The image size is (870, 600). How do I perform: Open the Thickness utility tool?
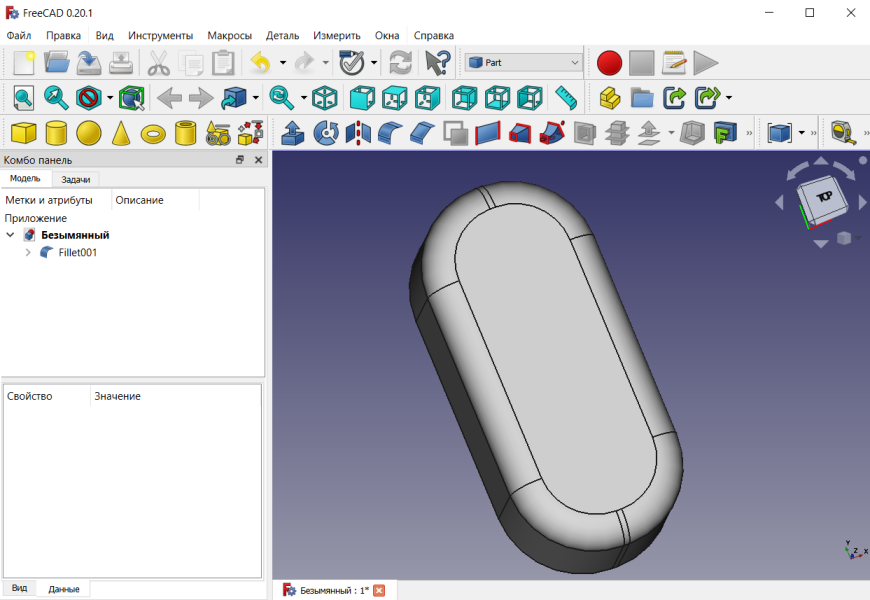coord(692,133)
